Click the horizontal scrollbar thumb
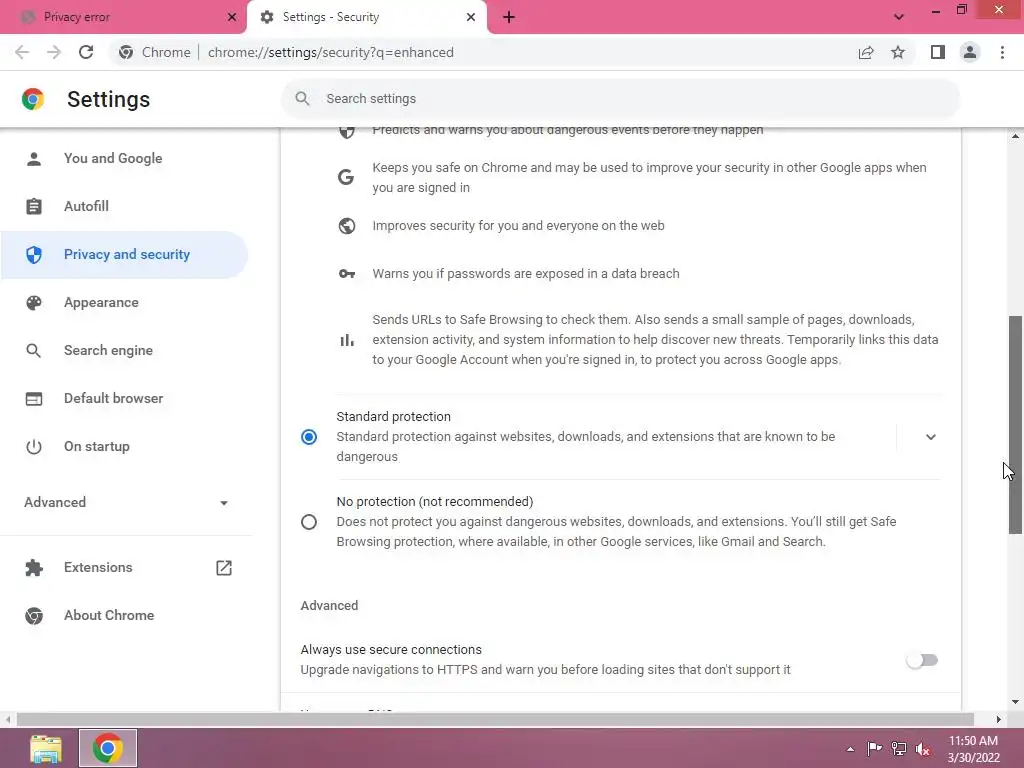1024x768 pixels. click(x=495, y=719)
